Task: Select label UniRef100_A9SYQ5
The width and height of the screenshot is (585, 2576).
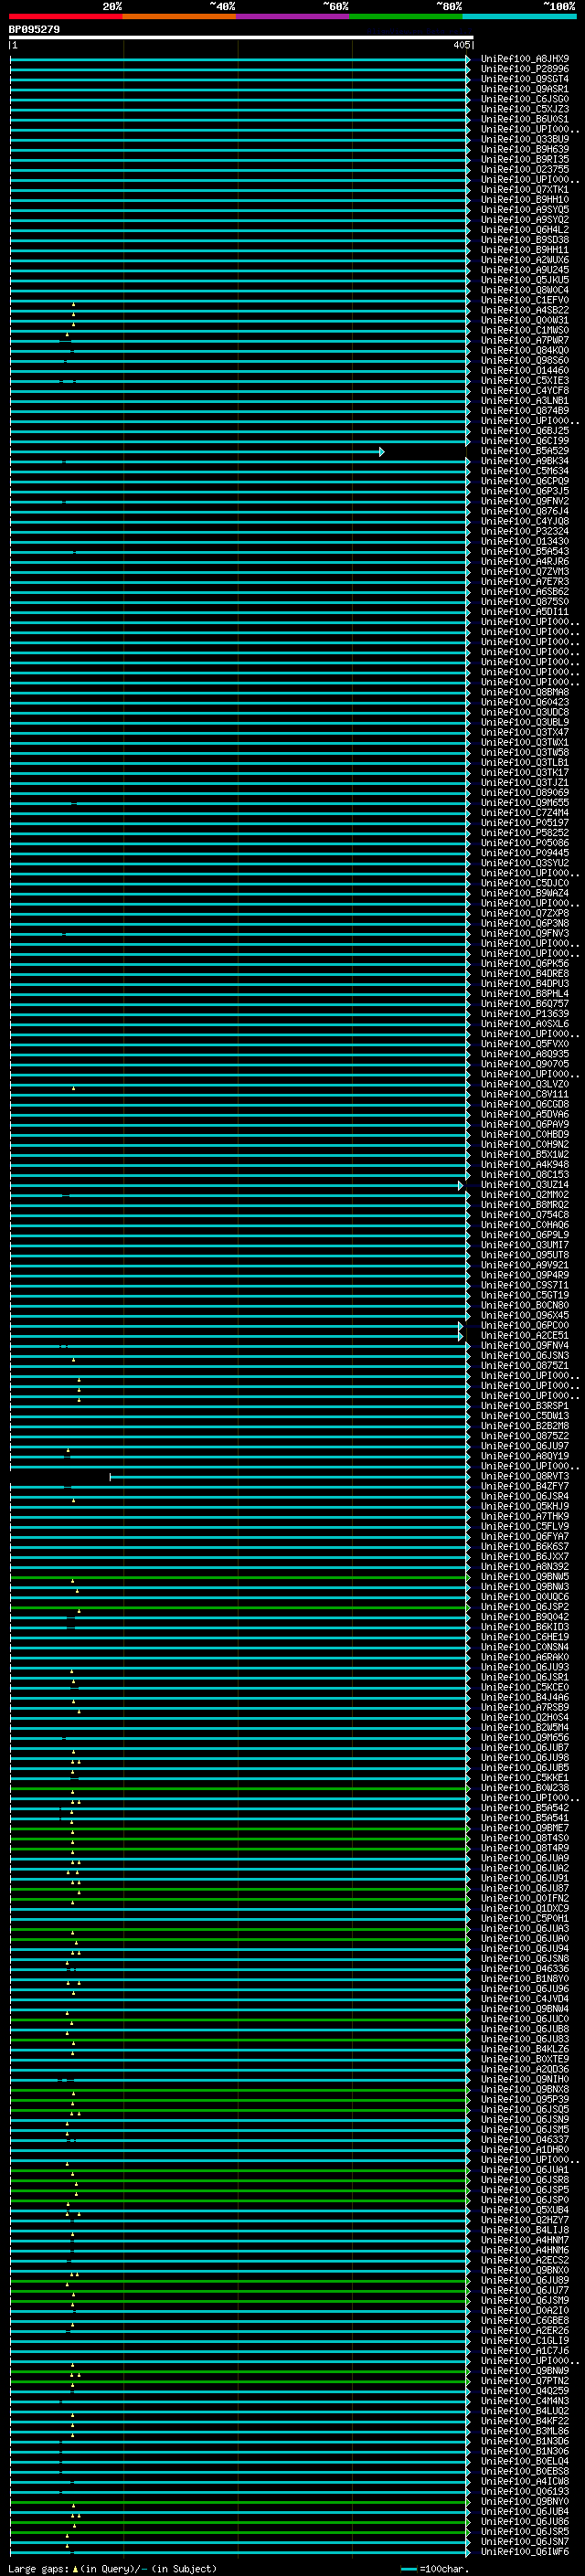Action: (x=525, y=210)
